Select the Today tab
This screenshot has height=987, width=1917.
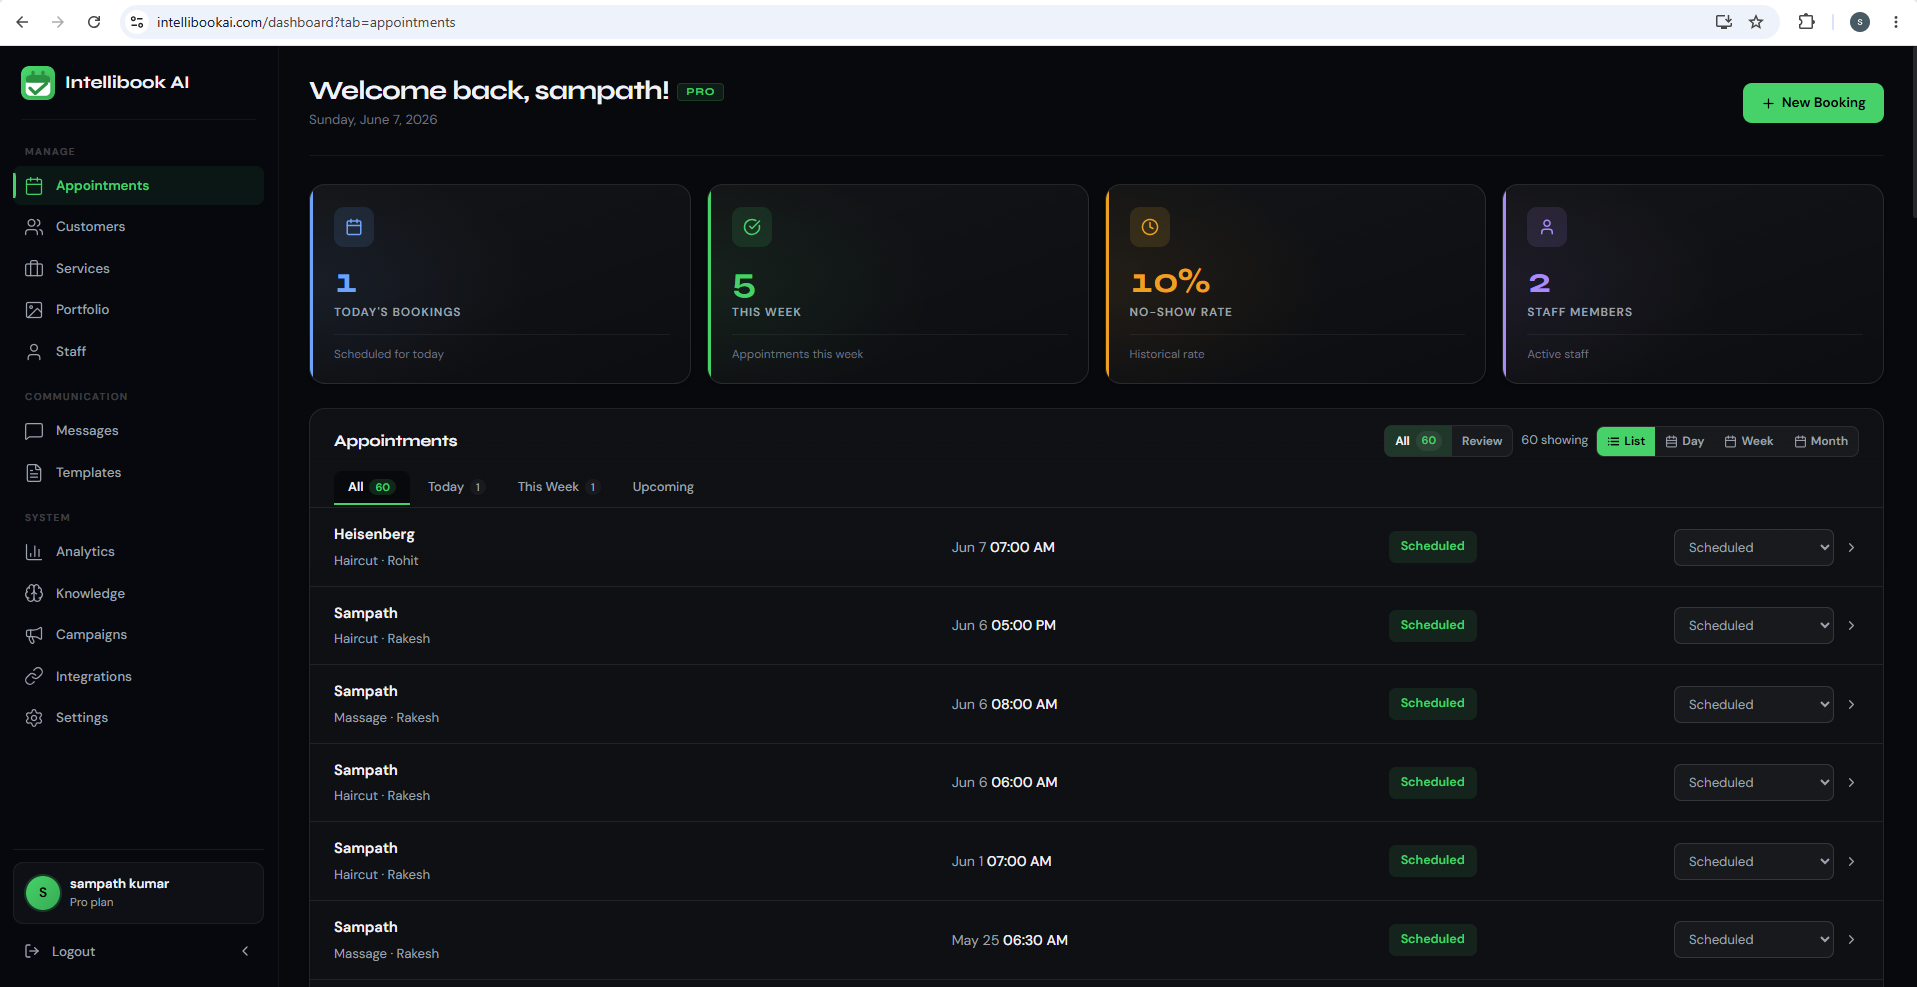point(456,487)
